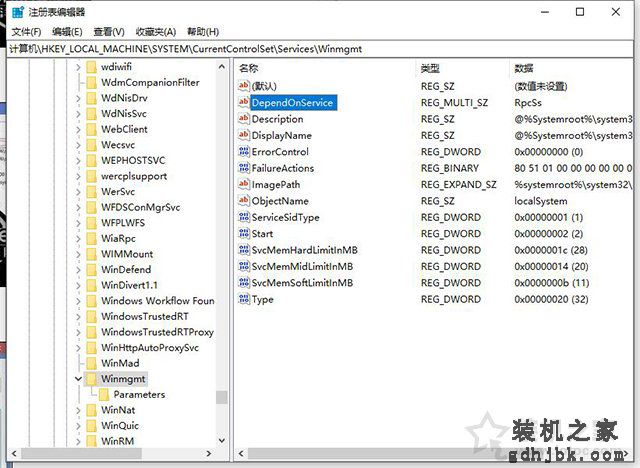Viewport: 640px width, 468px height.
Task: Open the 查看(V) menu
Action: pos(109,32)
